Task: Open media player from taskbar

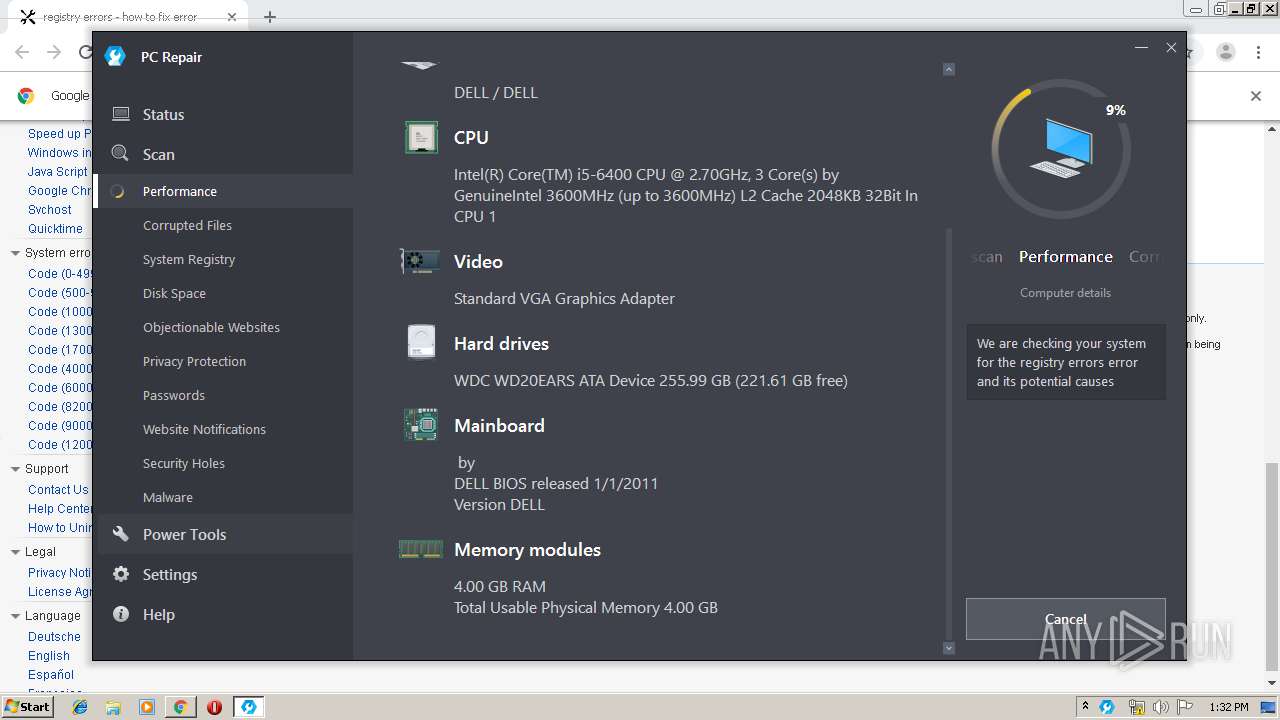Action: (147, 707)
